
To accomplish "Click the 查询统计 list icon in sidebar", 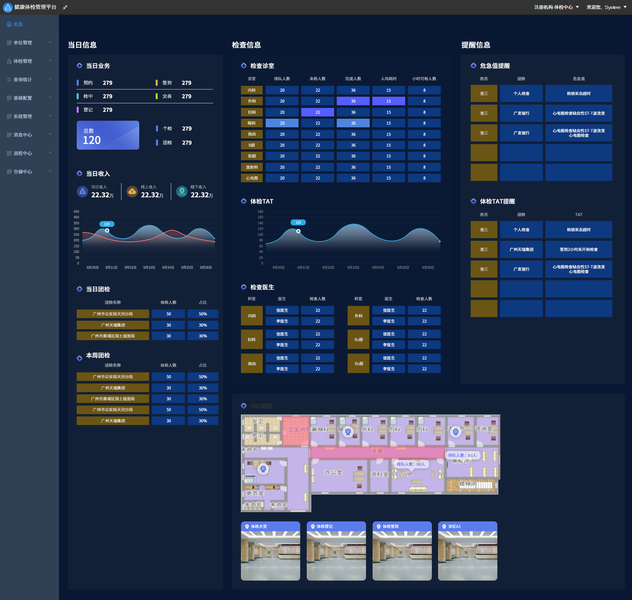I will [x=9, y=79].
